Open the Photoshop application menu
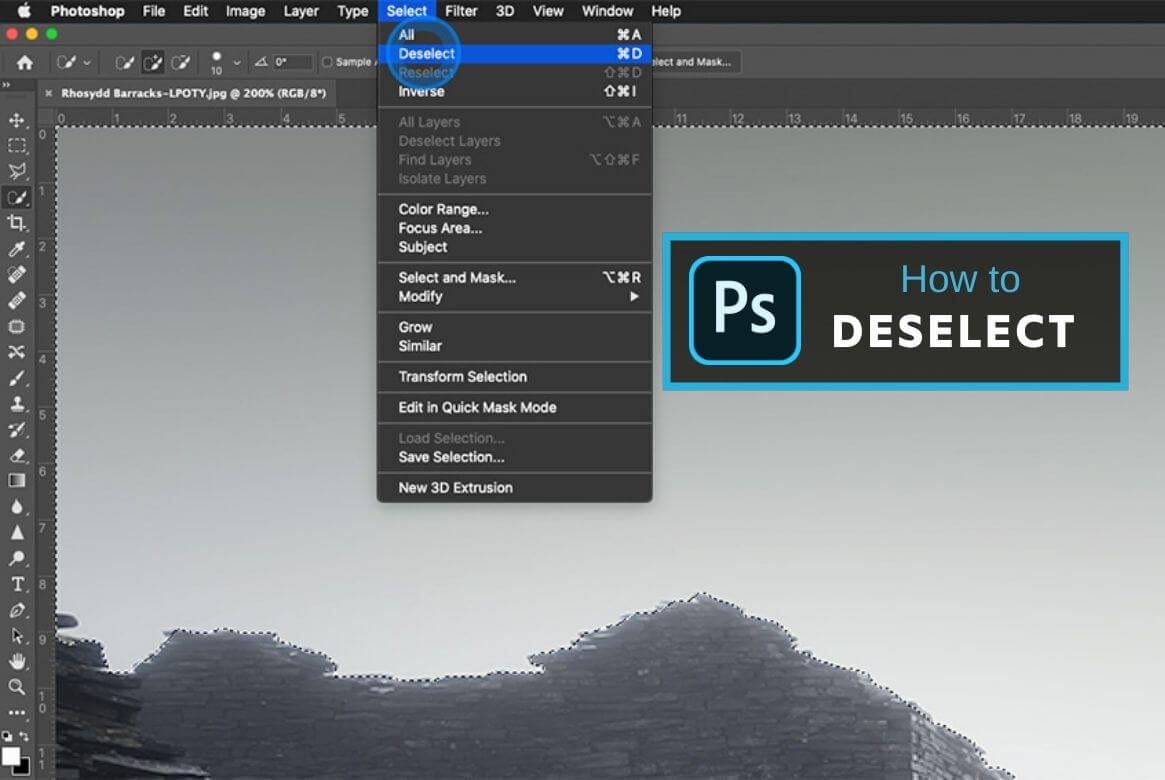 [x=87, y=11]
